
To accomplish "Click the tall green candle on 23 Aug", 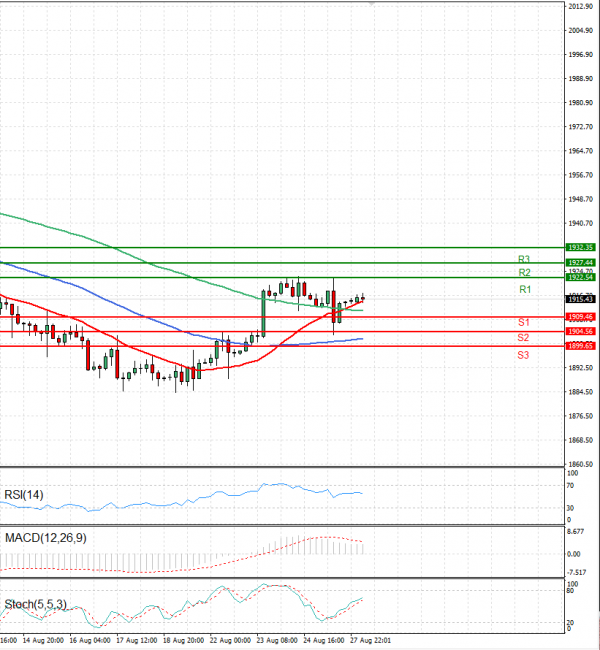I will [263, 314].
